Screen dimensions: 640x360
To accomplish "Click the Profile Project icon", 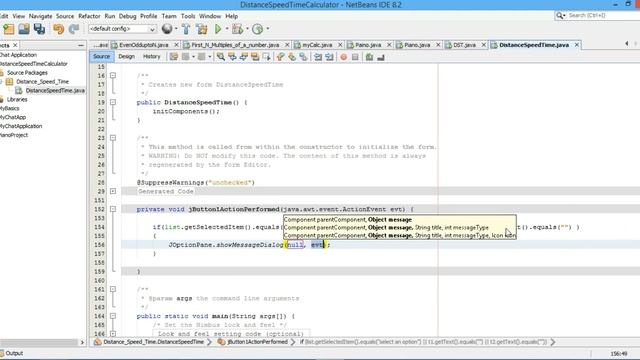I will (257, 29).
